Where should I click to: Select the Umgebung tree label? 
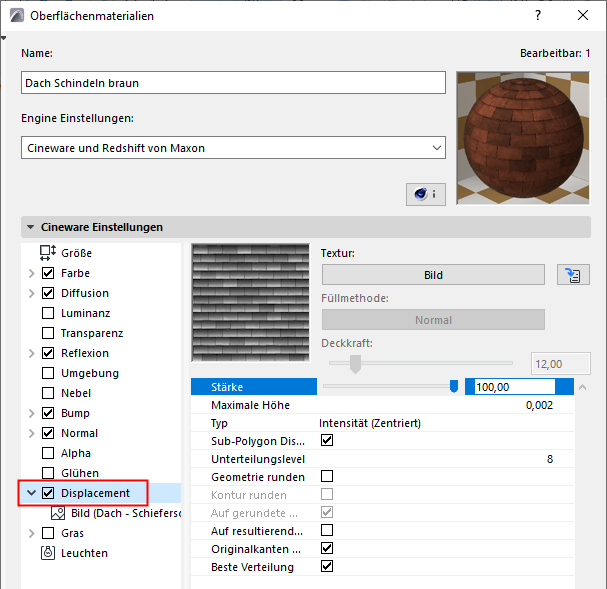(x=90, y=373)
